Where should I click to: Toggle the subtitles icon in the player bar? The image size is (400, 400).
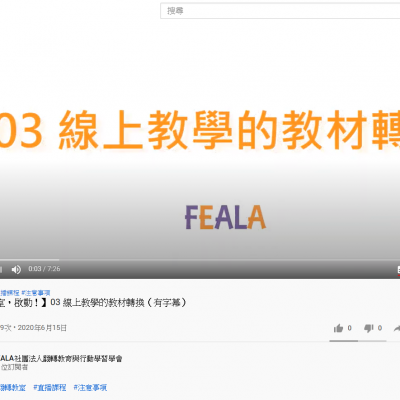(x=399, y=270)
